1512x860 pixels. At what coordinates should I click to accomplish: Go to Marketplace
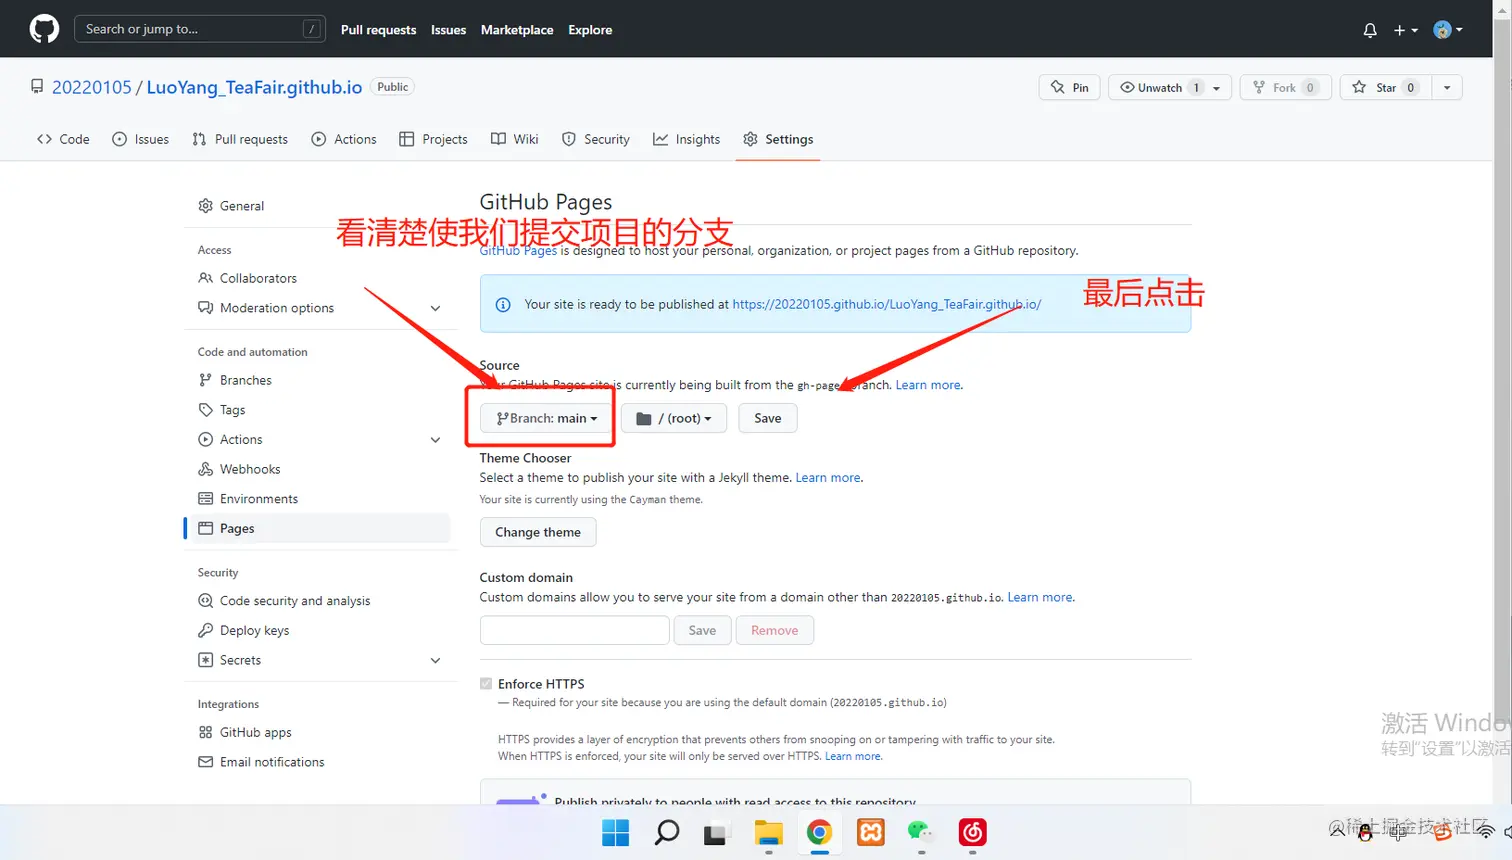tap(517, 30)
